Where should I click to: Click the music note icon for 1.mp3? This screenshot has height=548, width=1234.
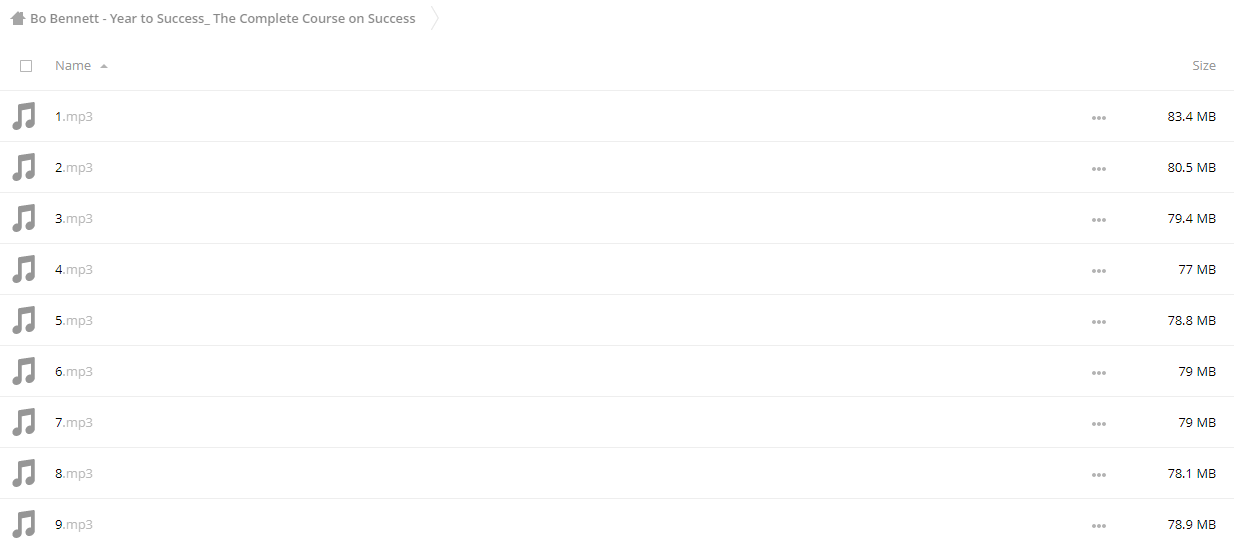[24, 116]
